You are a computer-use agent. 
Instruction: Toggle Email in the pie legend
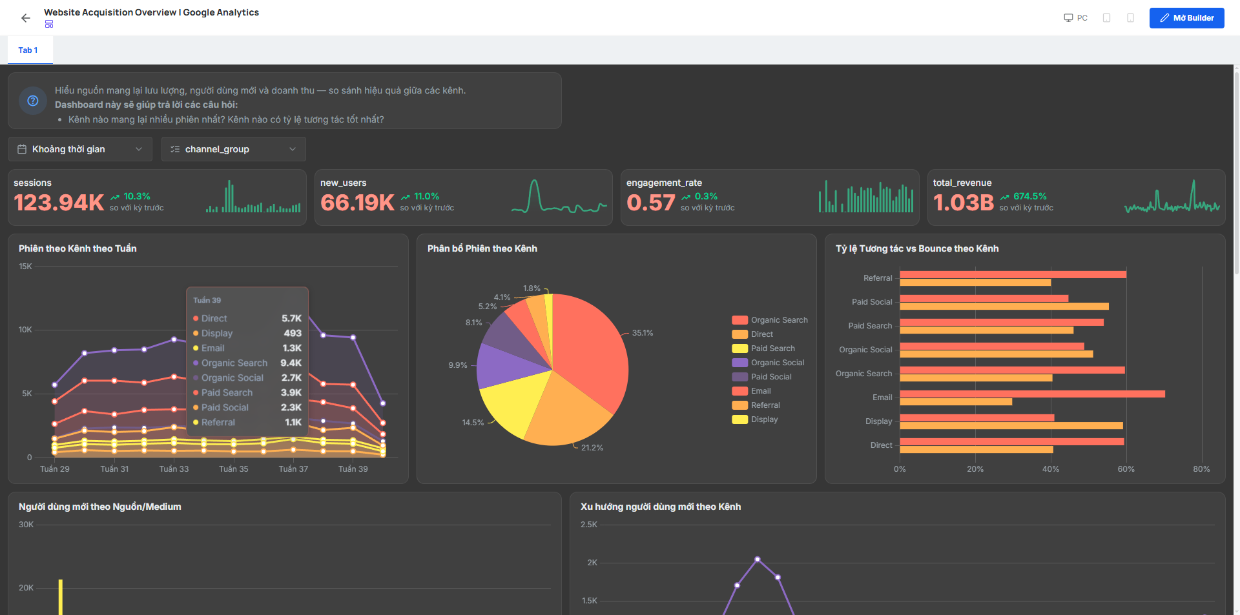(x=752, y=391)
